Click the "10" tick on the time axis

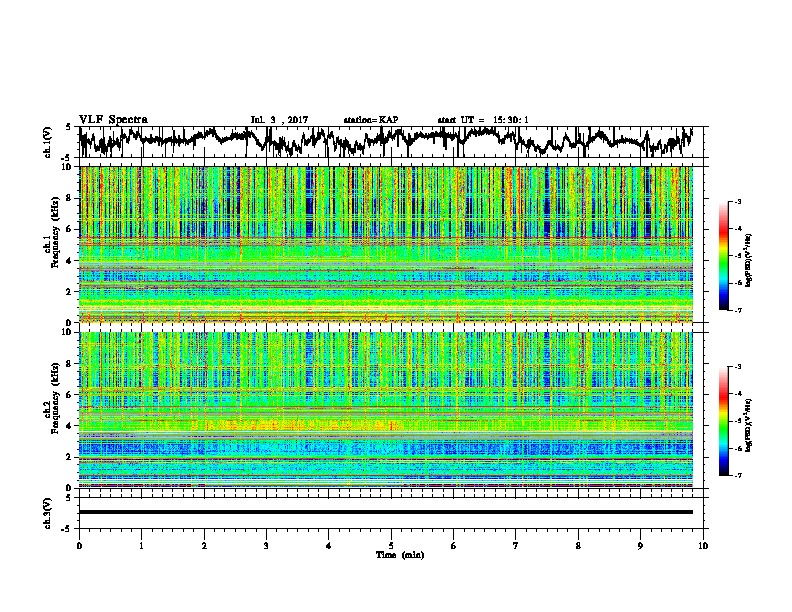coord(703,546)
